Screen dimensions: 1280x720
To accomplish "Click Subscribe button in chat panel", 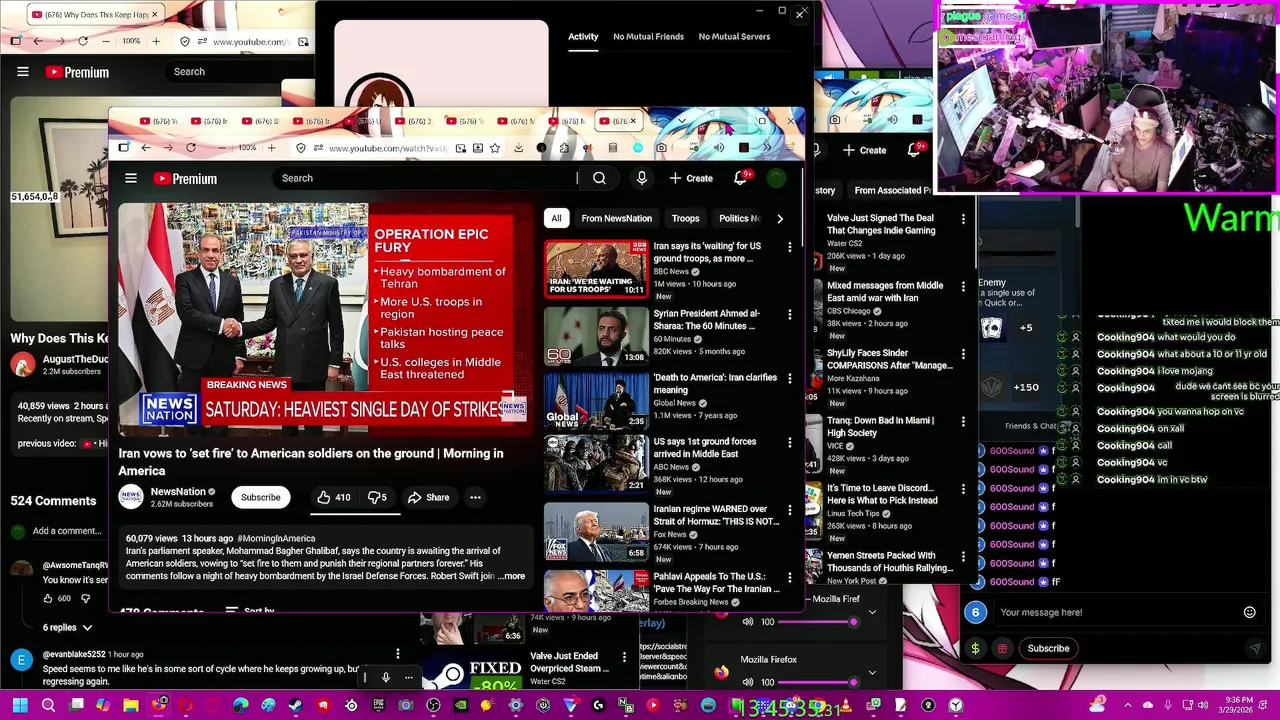I will [1048, 648].
